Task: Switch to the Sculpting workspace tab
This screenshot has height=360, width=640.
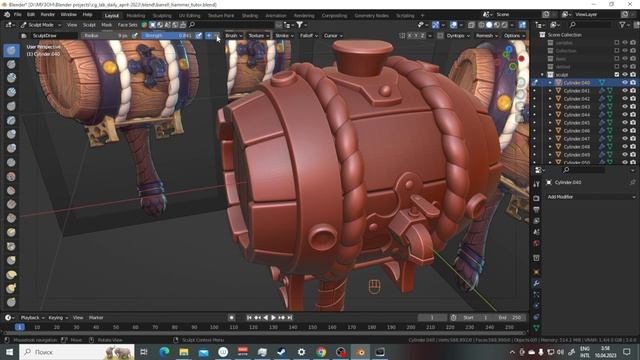Action: (x=162, y=16)
